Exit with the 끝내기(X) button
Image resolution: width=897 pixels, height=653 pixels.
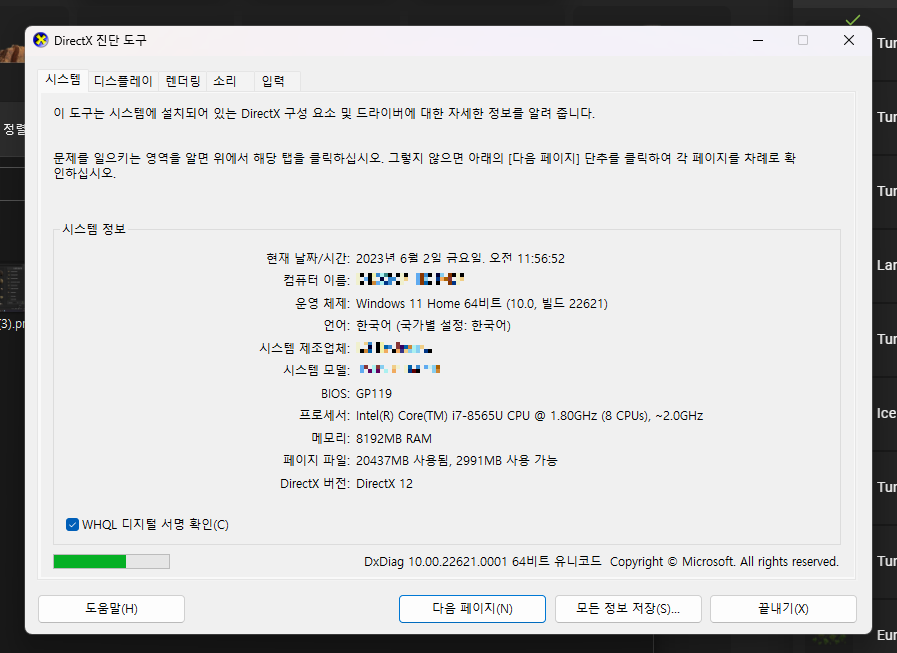click(x=783, y=608)
